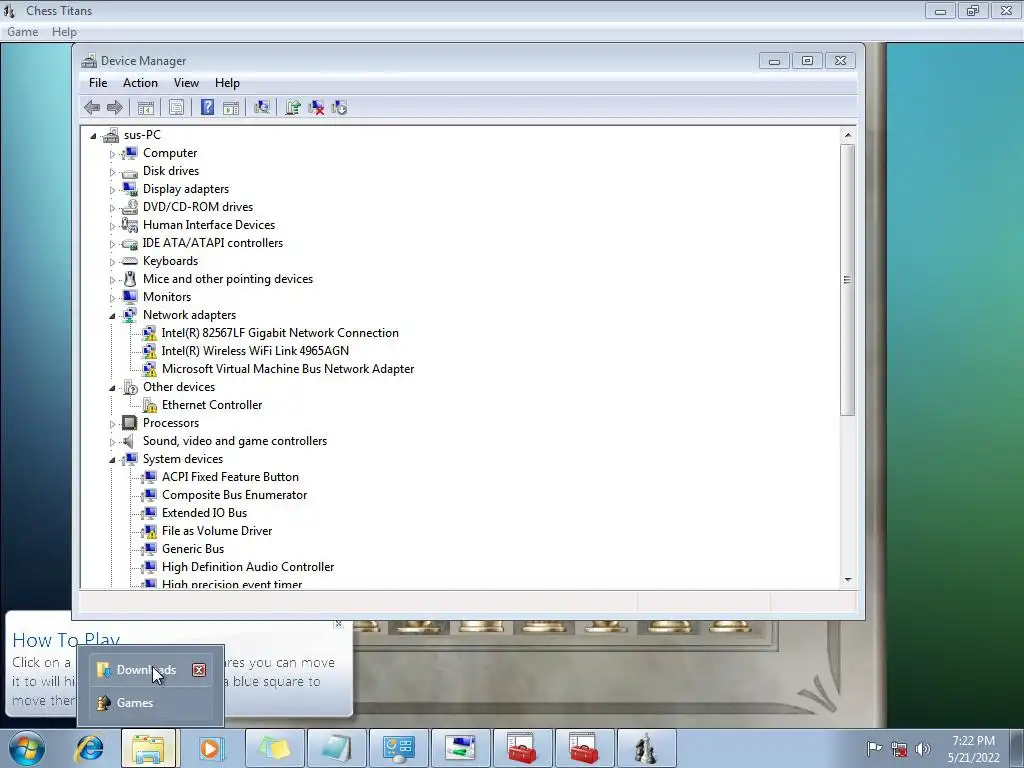
Task: Click the Update Driver Software toolbar icon
Action: point(293,108)
